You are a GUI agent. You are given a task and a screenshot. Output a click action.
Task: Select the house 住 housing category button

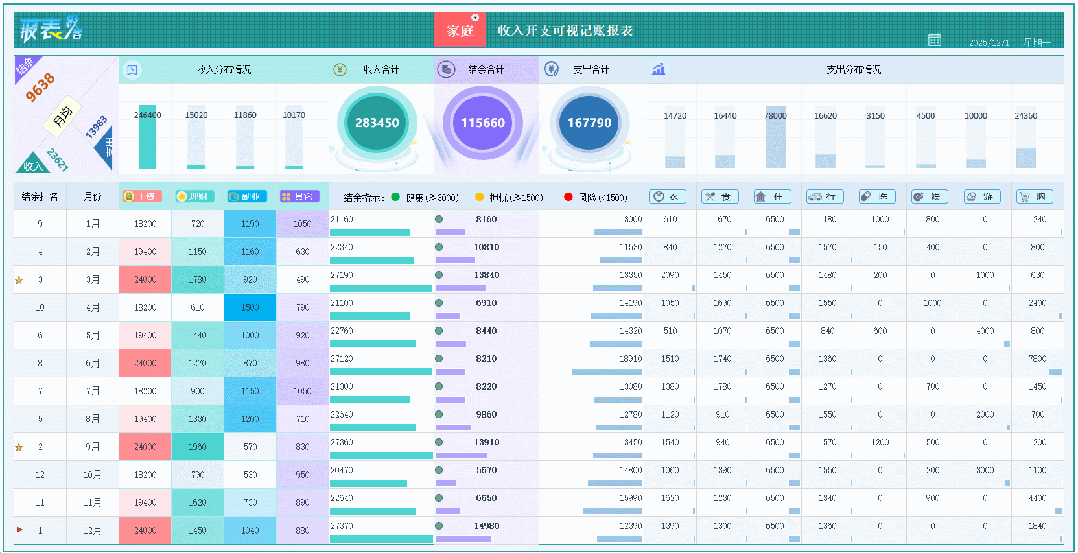pyautogui.click(x=772, y=197)
